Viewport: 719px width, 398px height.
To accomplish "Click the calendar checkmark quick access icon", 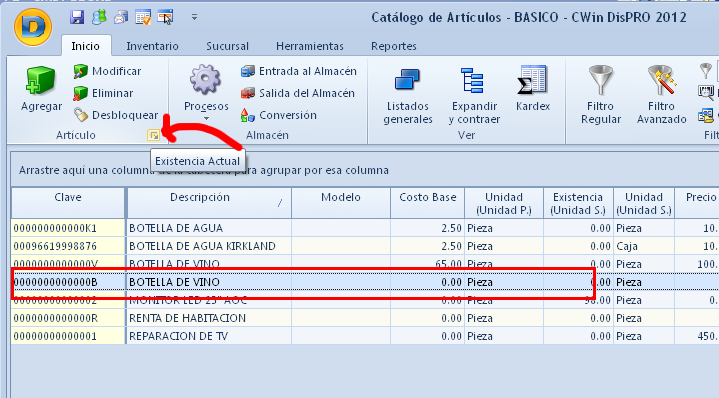I will pyautogui.click(x=143, y=17).
